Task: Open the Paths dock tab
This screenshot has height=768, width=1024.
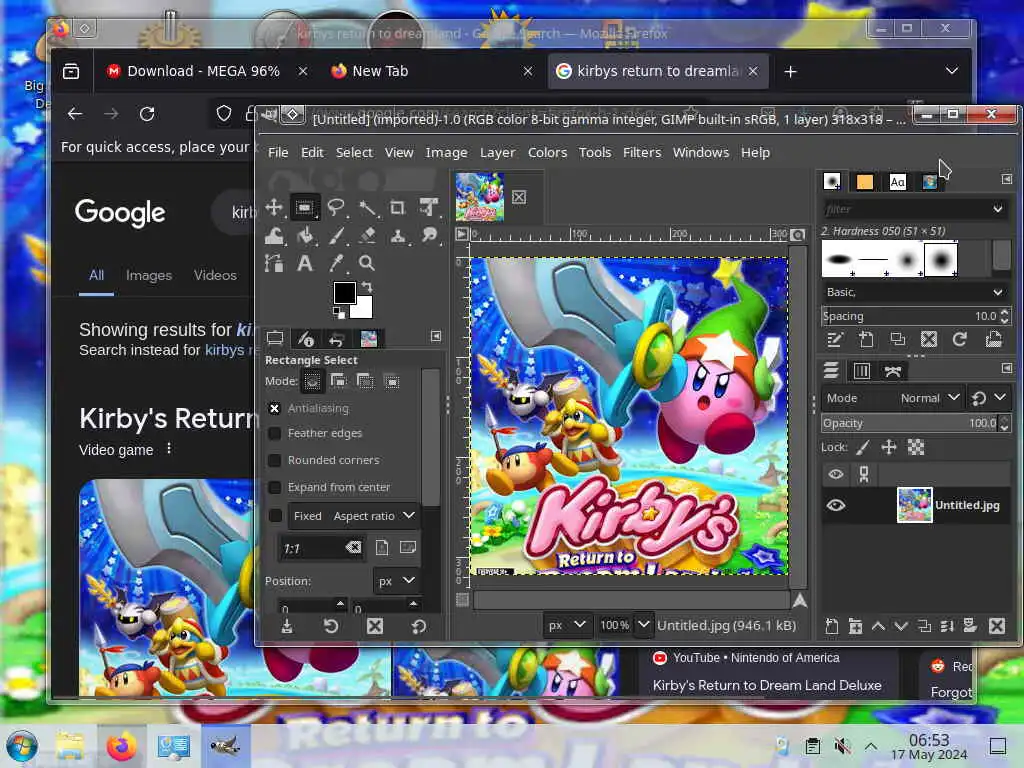Action: pyautogui.click(x=893, y=371)
